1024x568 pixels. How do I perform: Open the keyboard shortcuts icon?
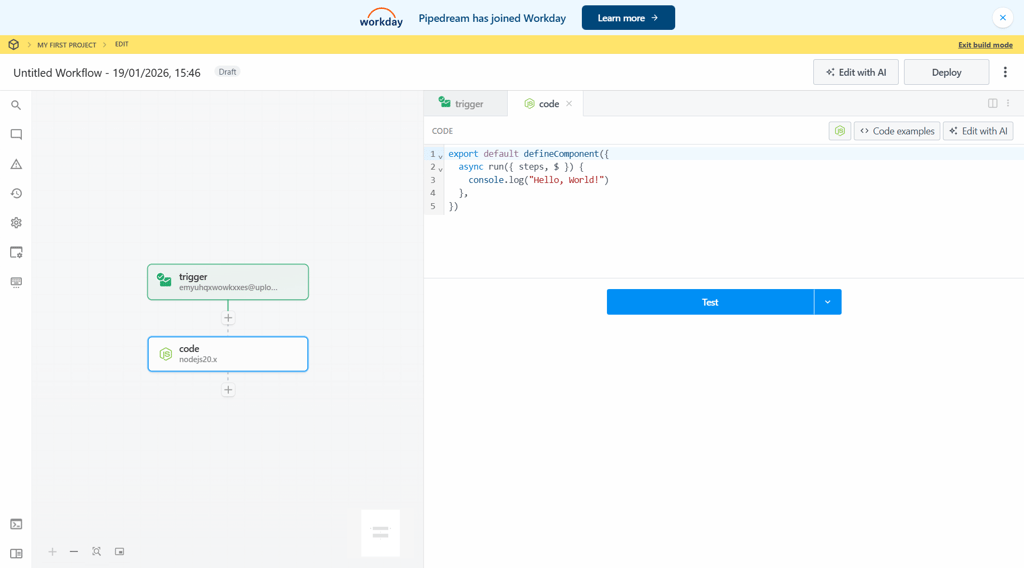pyautogui.click(x=16, y=282)
